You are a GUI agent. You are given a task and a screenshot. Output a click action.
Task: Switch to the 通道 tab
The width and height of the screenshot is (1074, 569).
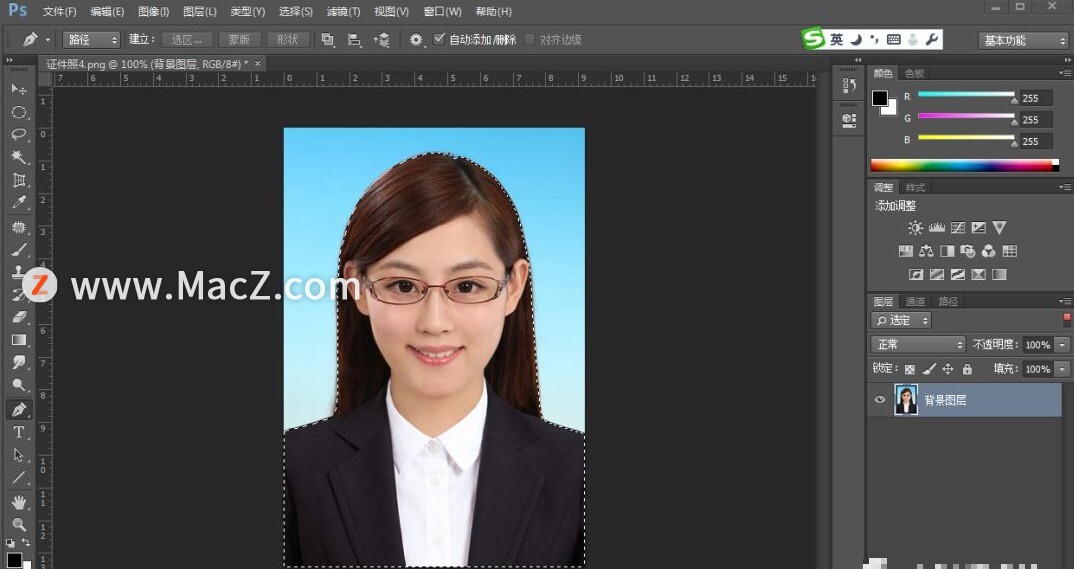(x=916, y=301)
